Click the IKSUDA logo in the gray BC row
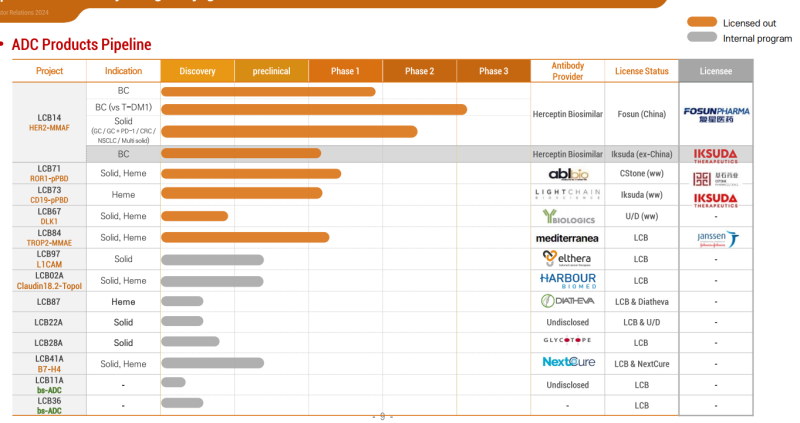Viewport: 800px width, 423px height. point(715,156)
